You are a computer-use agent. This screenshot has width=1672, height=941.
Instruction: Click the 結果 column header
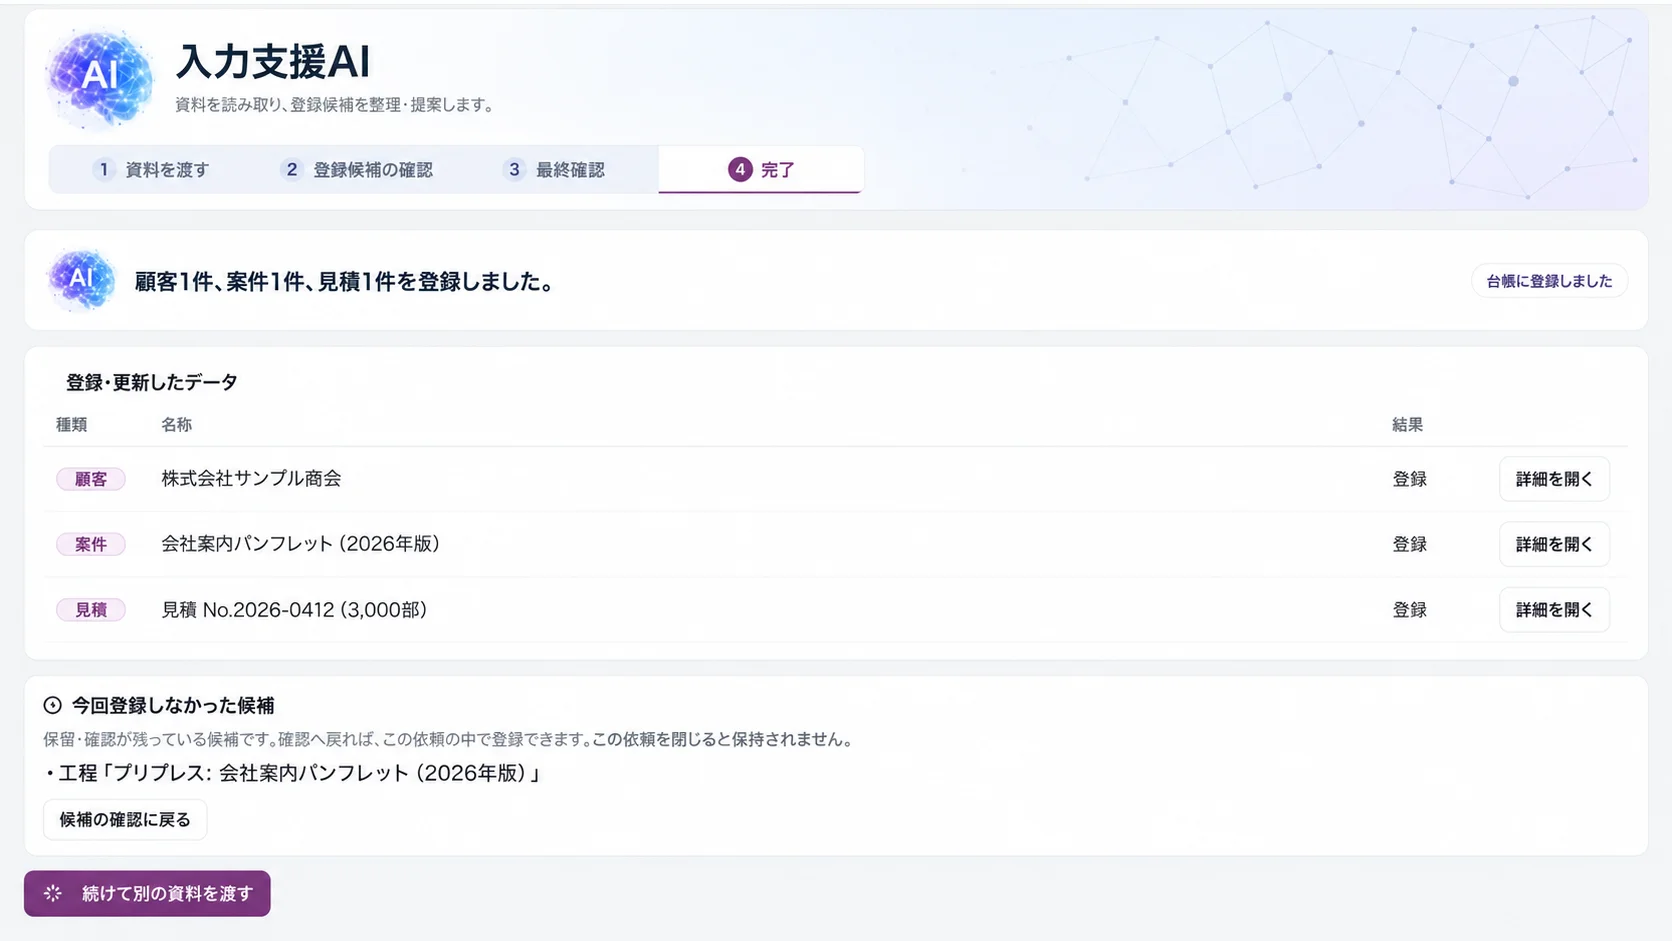[1407, 424]
